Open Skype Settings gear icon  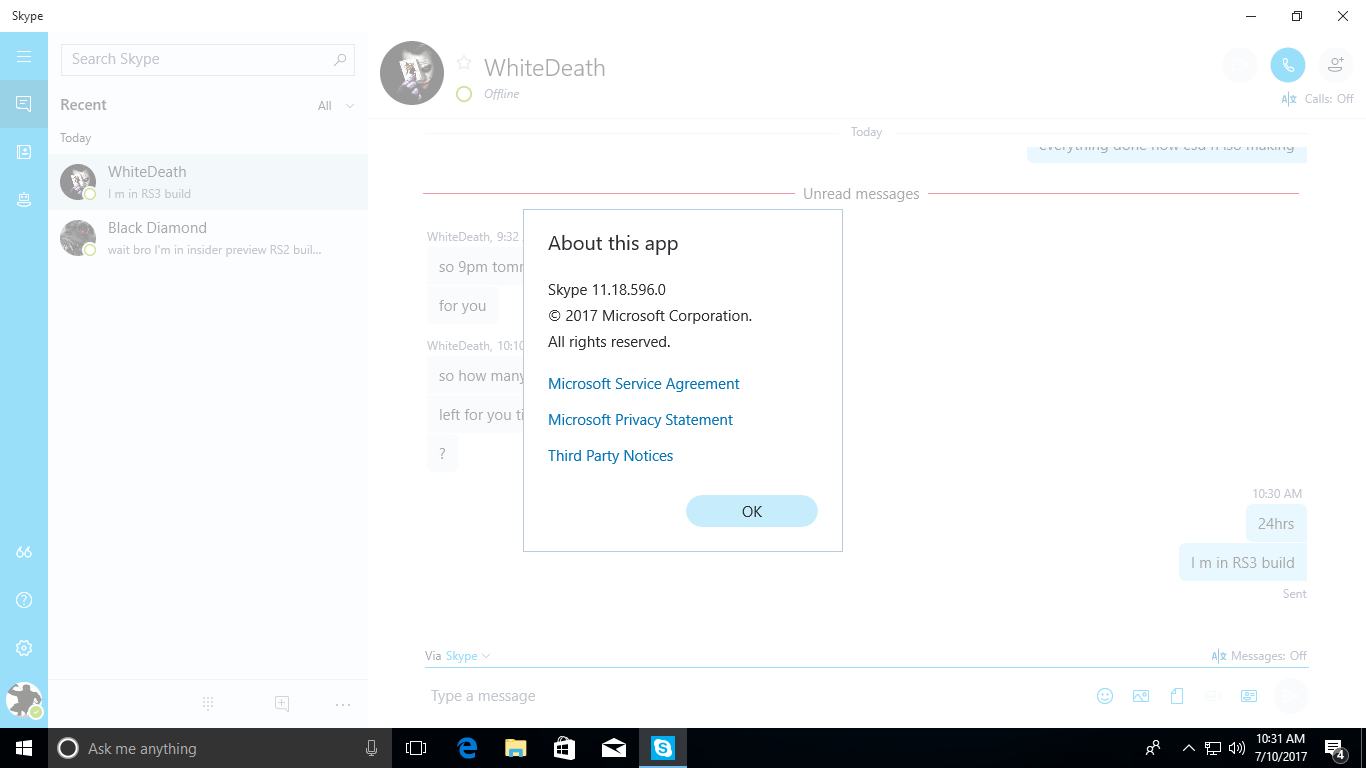[x=24, y=648]
